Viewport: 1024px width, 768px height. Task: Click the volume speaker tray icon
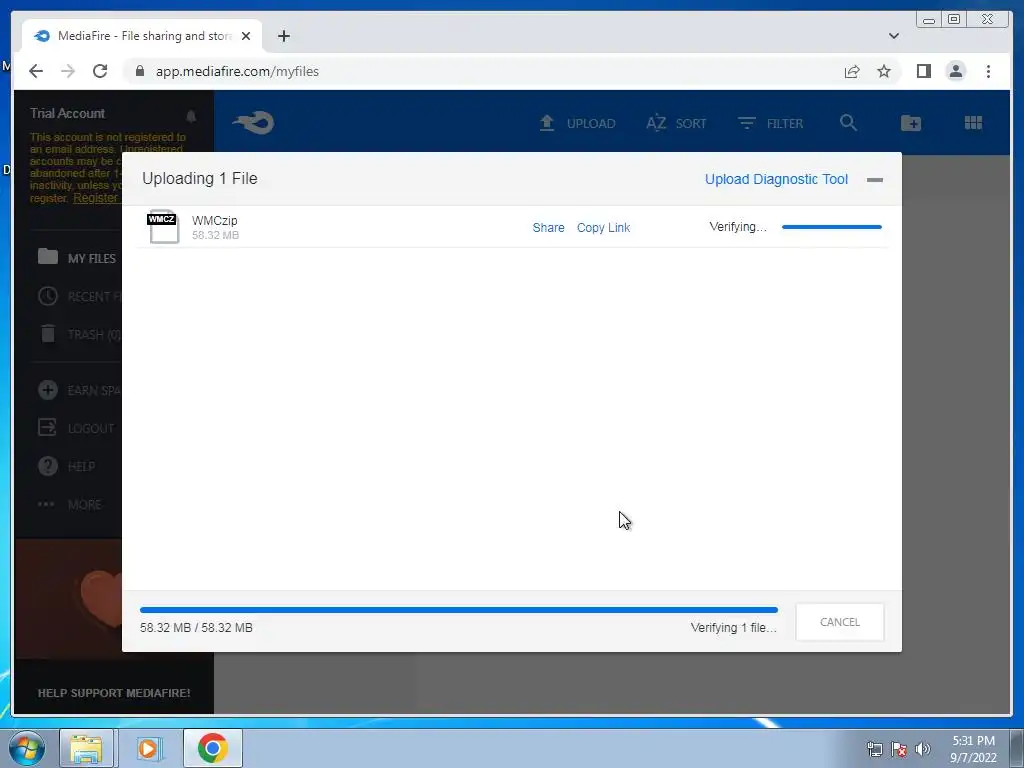(x=923, y=749)
